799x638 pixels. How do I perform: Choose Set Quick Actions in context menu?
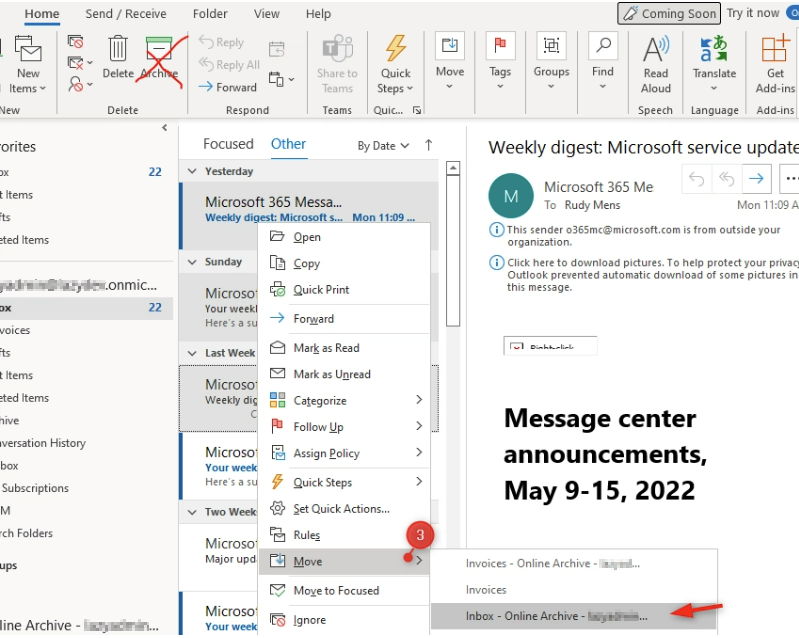[344, 509]
